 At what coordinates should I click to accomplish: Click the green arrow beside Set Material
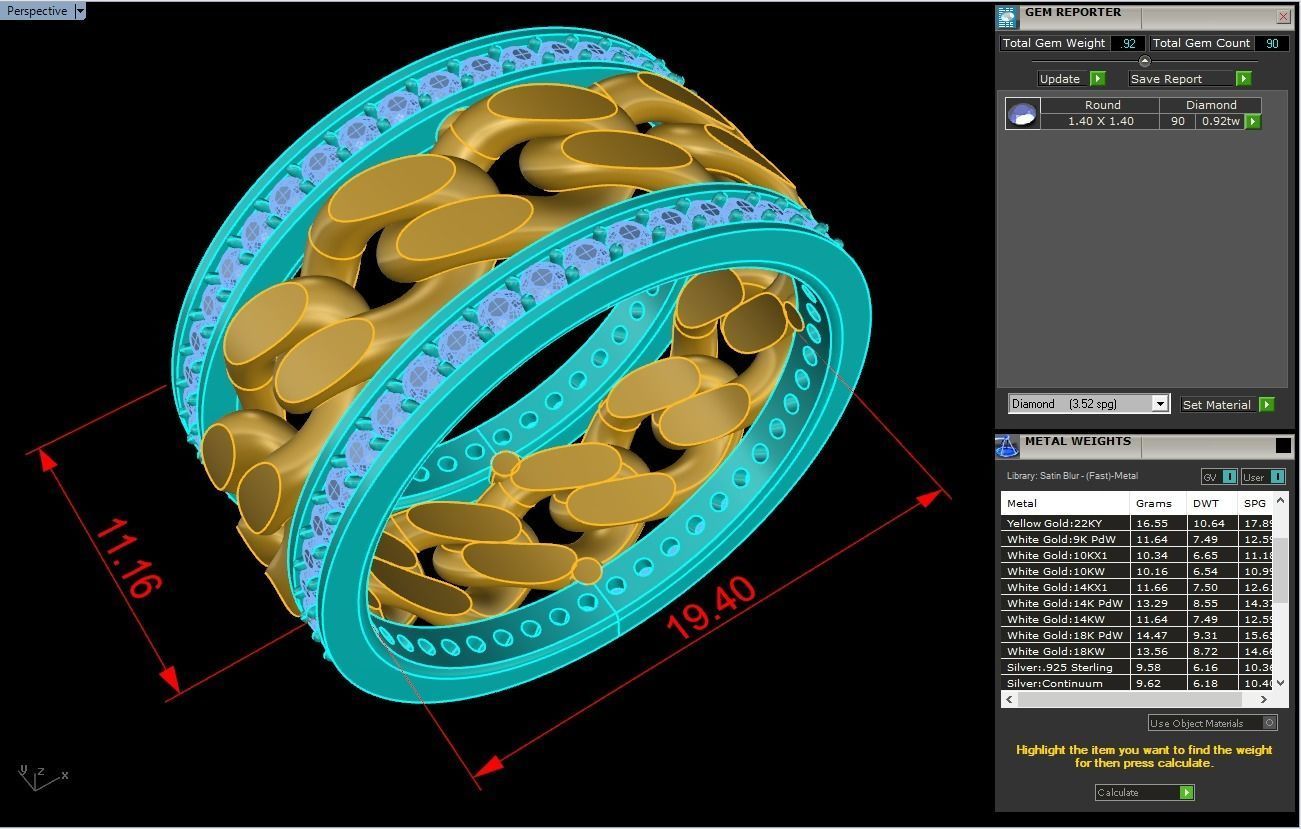tap(1267, 405)
